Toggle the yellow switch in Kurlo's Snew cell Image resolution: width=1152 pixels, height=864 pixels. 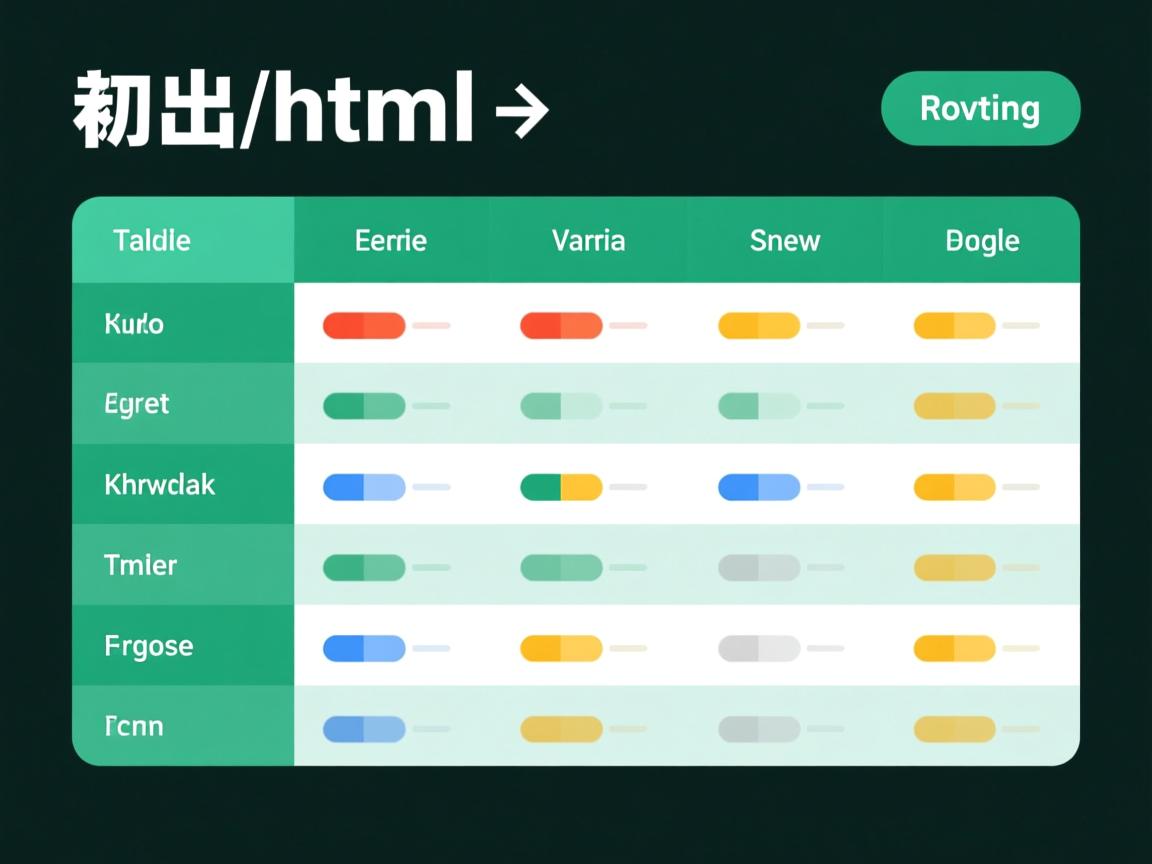(759, 325)
